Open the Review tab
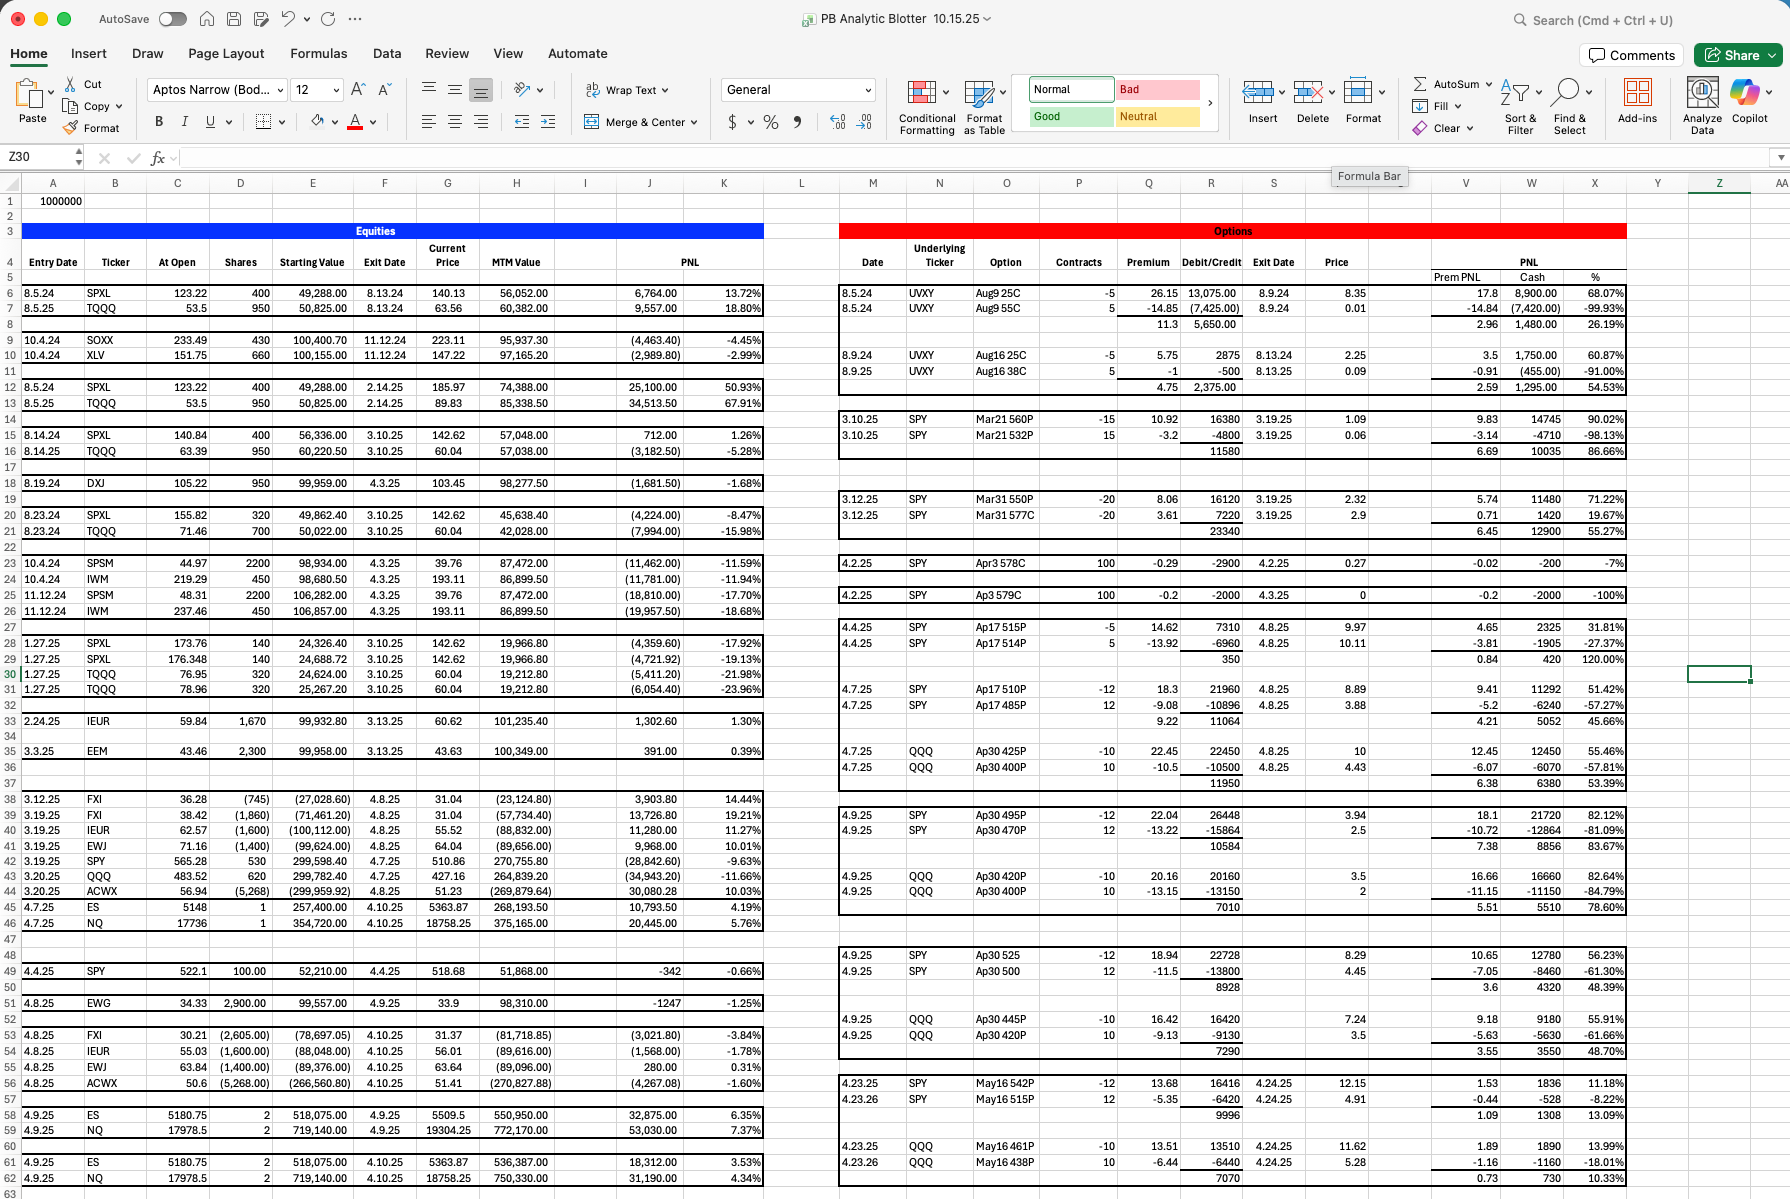Screen dimensions: 1790x1199 (x=447, y=54)
